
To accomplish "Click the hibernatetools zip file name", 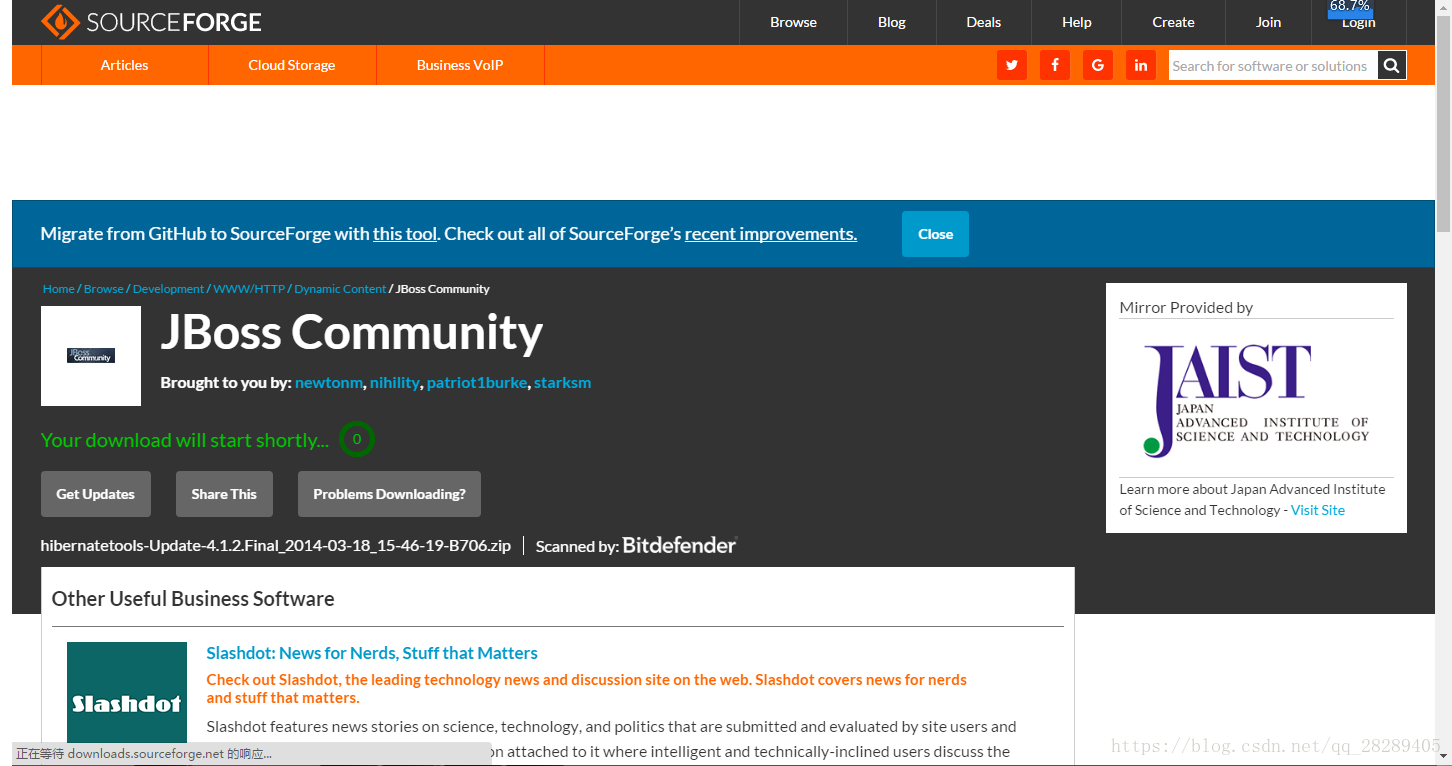I will (276, 546).
